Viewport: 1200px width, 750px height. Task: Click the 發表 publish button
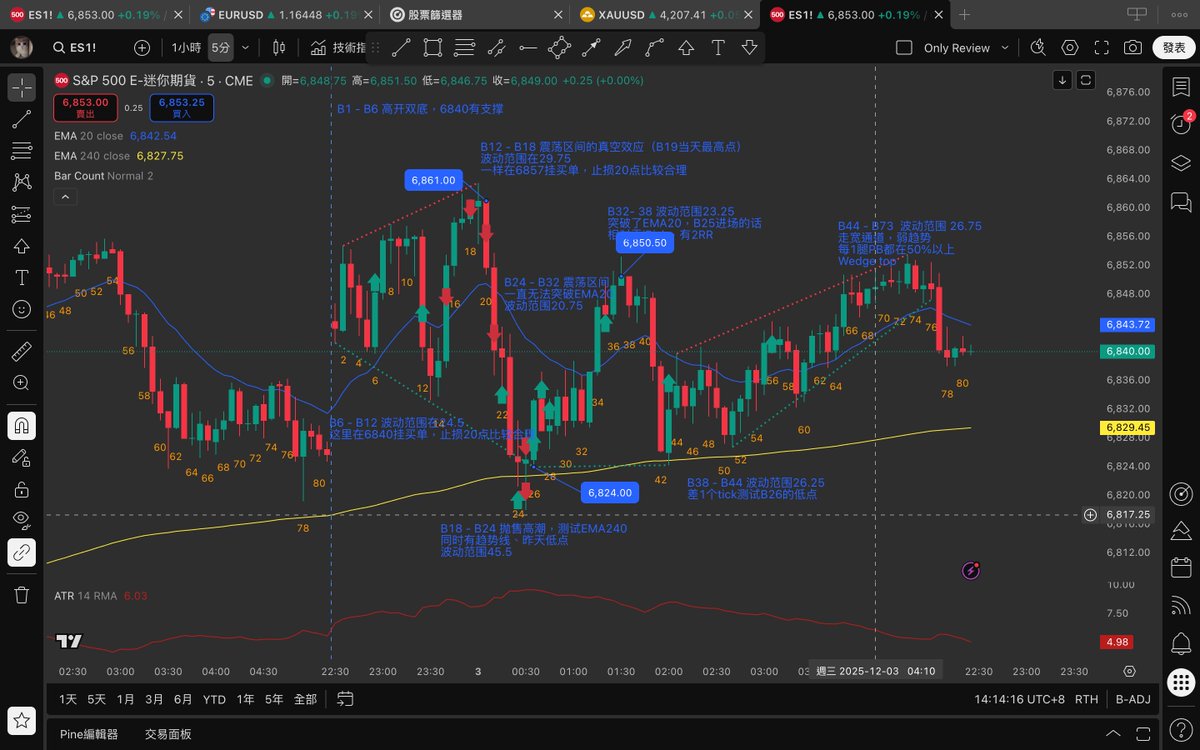point(1172,48)
